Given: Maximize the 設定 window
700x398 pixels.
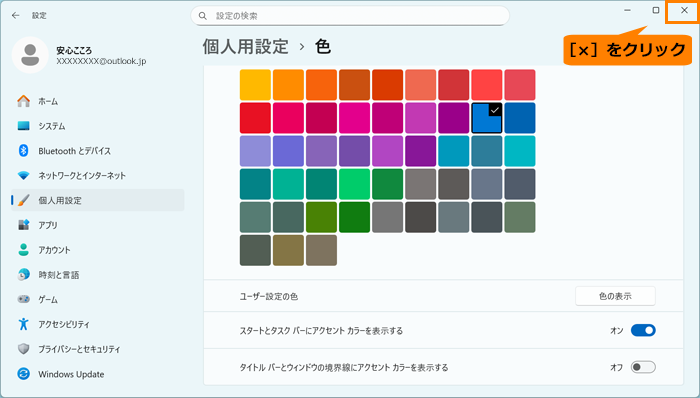Looking at the screenshot, I should (x=656, y=10).
